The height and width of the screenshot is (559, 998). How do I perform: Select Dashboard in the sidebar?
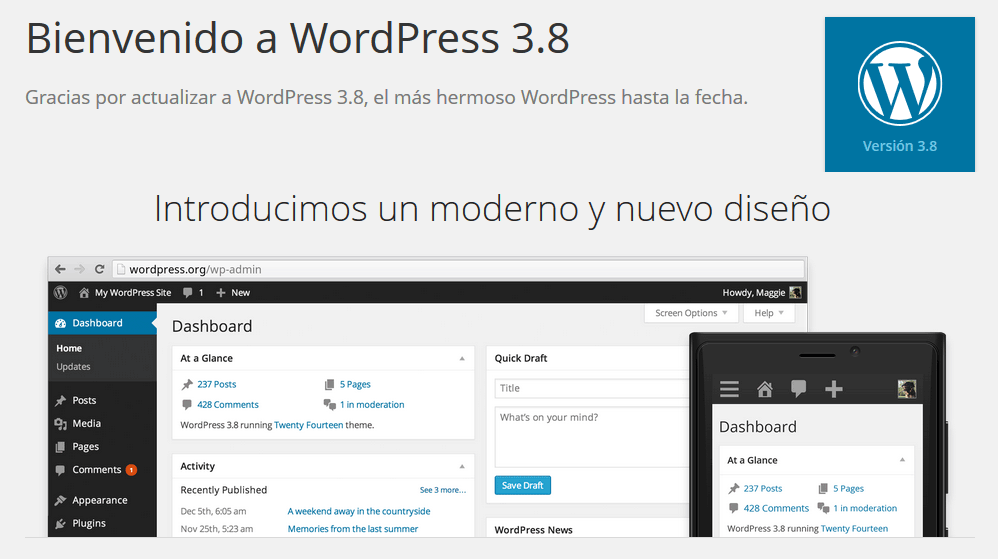(102, 323)
